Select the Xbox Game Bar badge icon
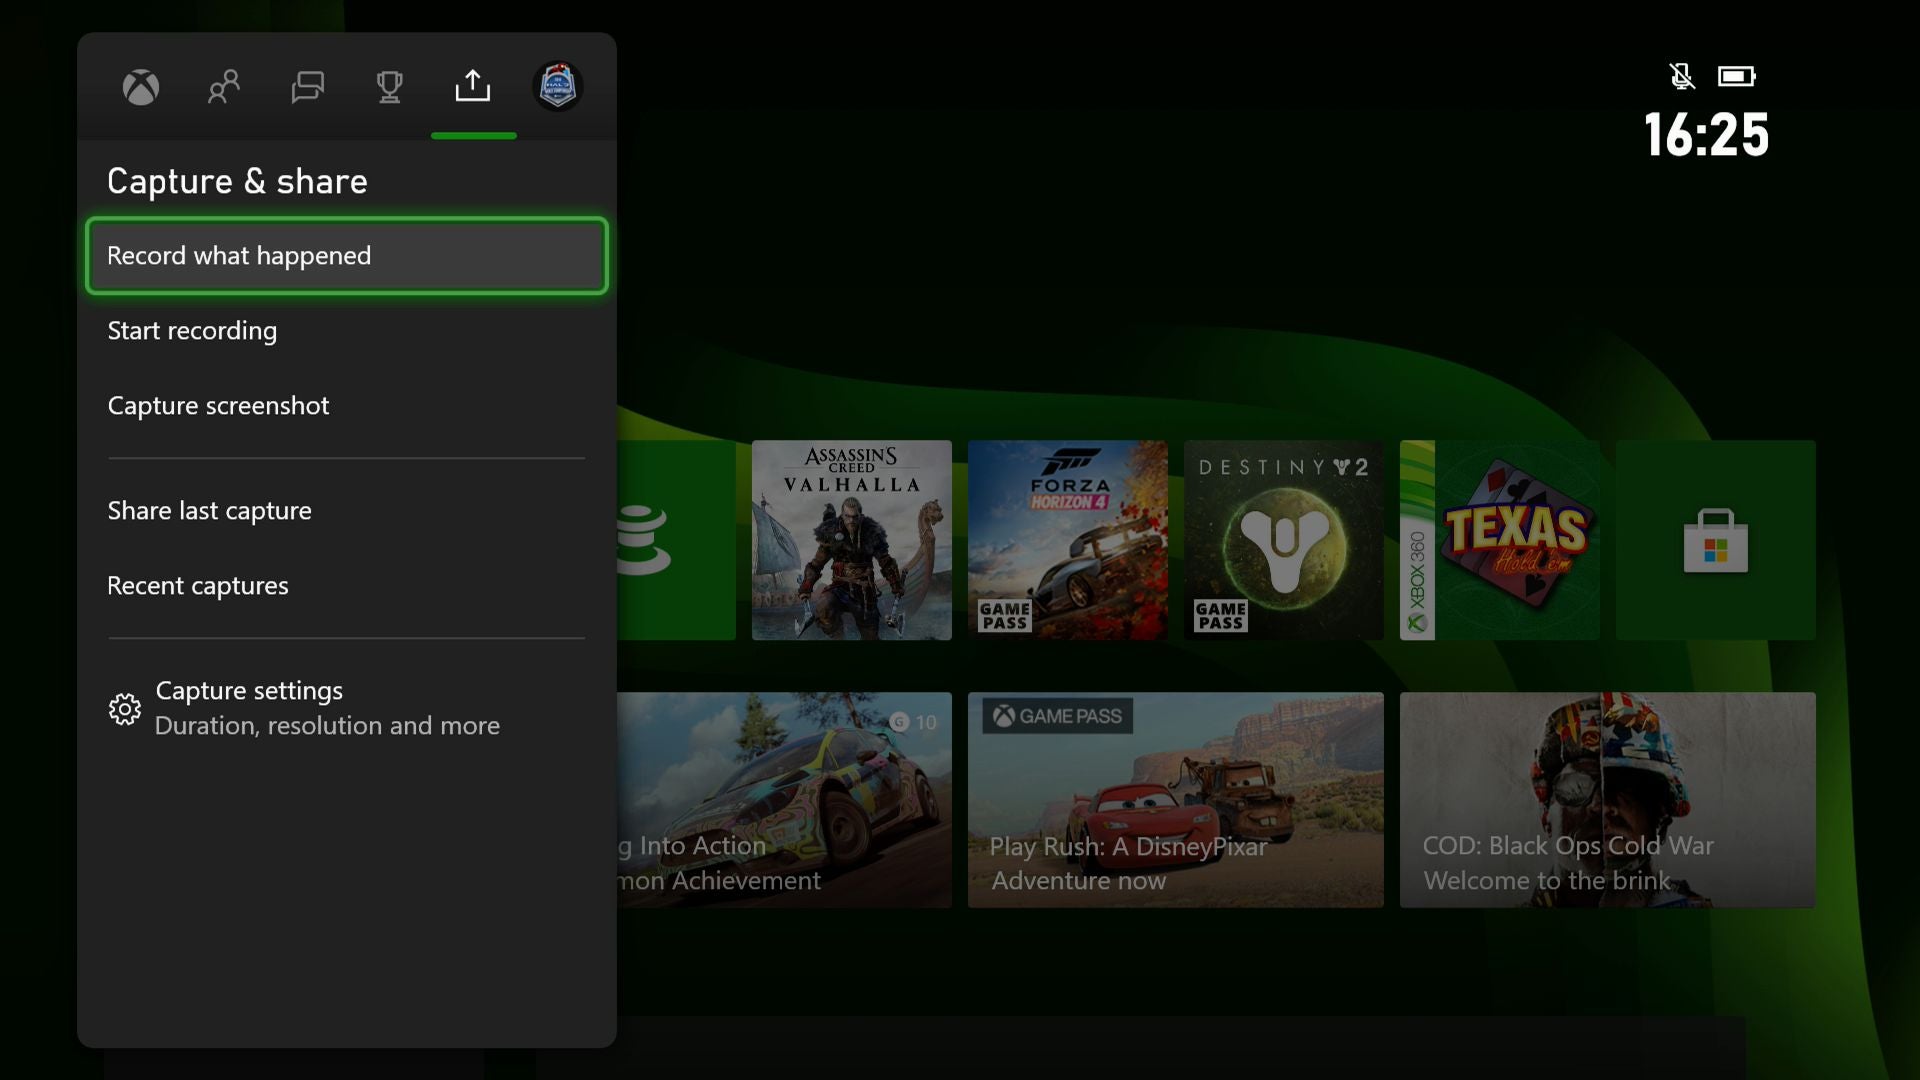Image resolution: width=1920 pixels, height=1080 pixels. pyautogui.click(x=558, y=86)
